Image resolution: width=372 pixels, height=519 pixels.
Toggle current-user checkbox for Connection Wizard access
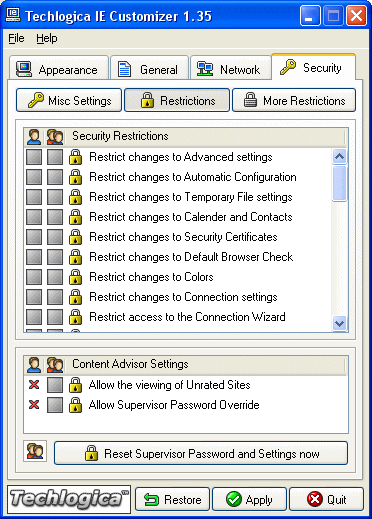(34, 317)
